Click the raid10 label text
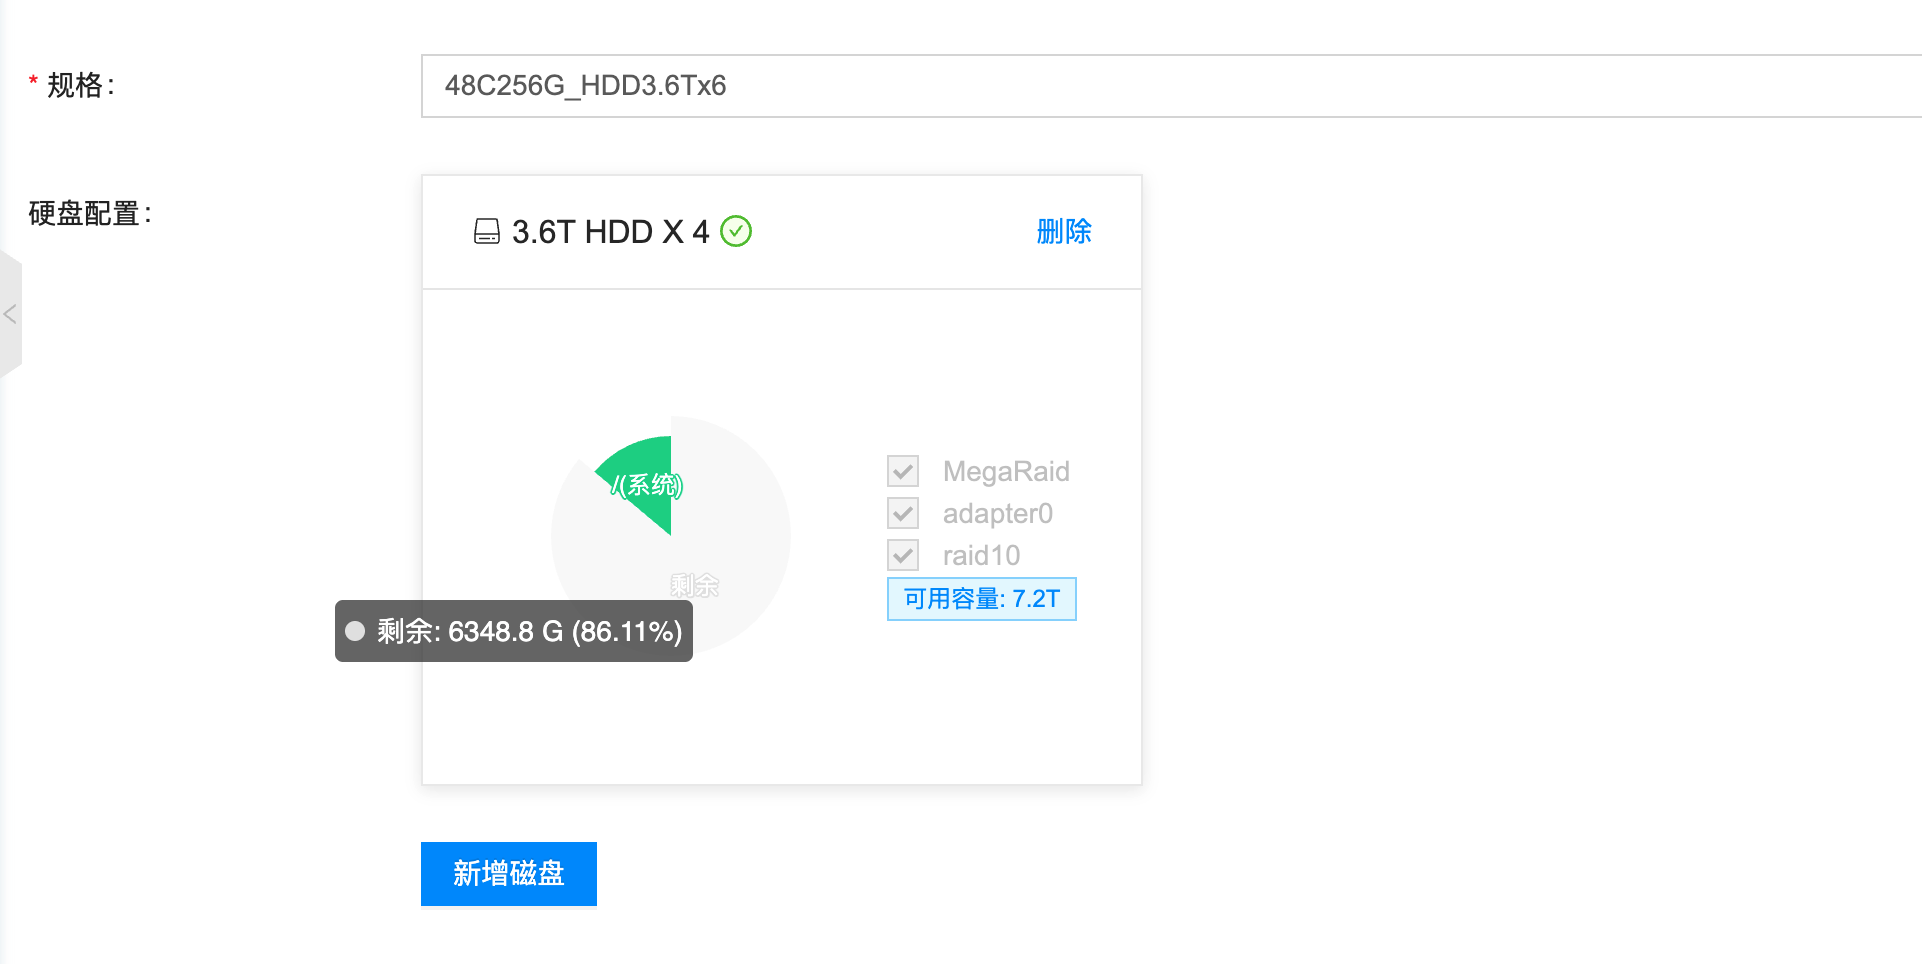This screenshot has width=1922, height=964. click(x=981, y=555)
